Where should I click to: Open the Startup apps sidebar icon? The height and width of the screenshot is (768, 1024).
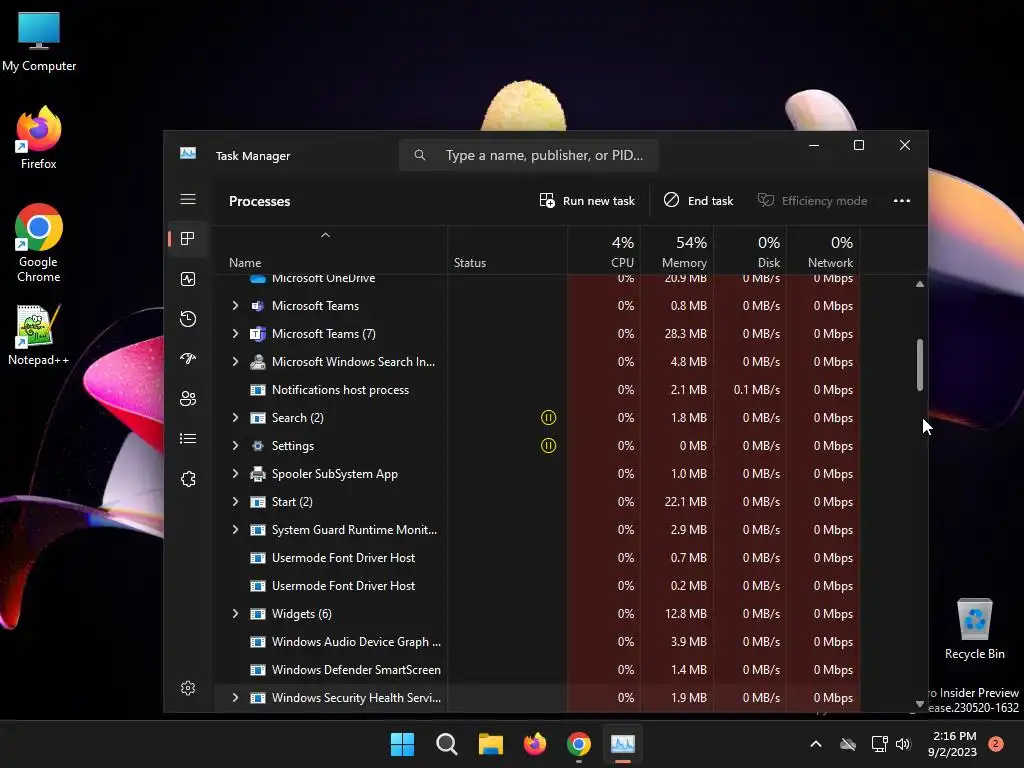(188, 359)
